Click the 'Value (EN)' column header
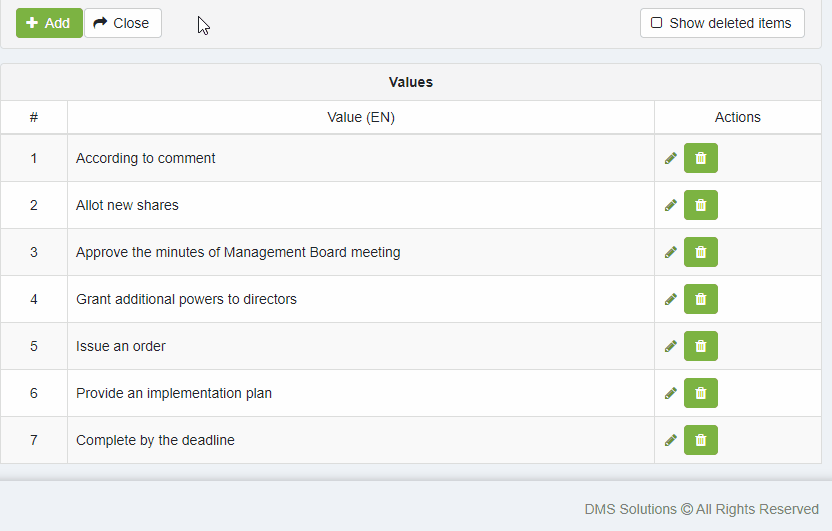 (x=360, y=117)
